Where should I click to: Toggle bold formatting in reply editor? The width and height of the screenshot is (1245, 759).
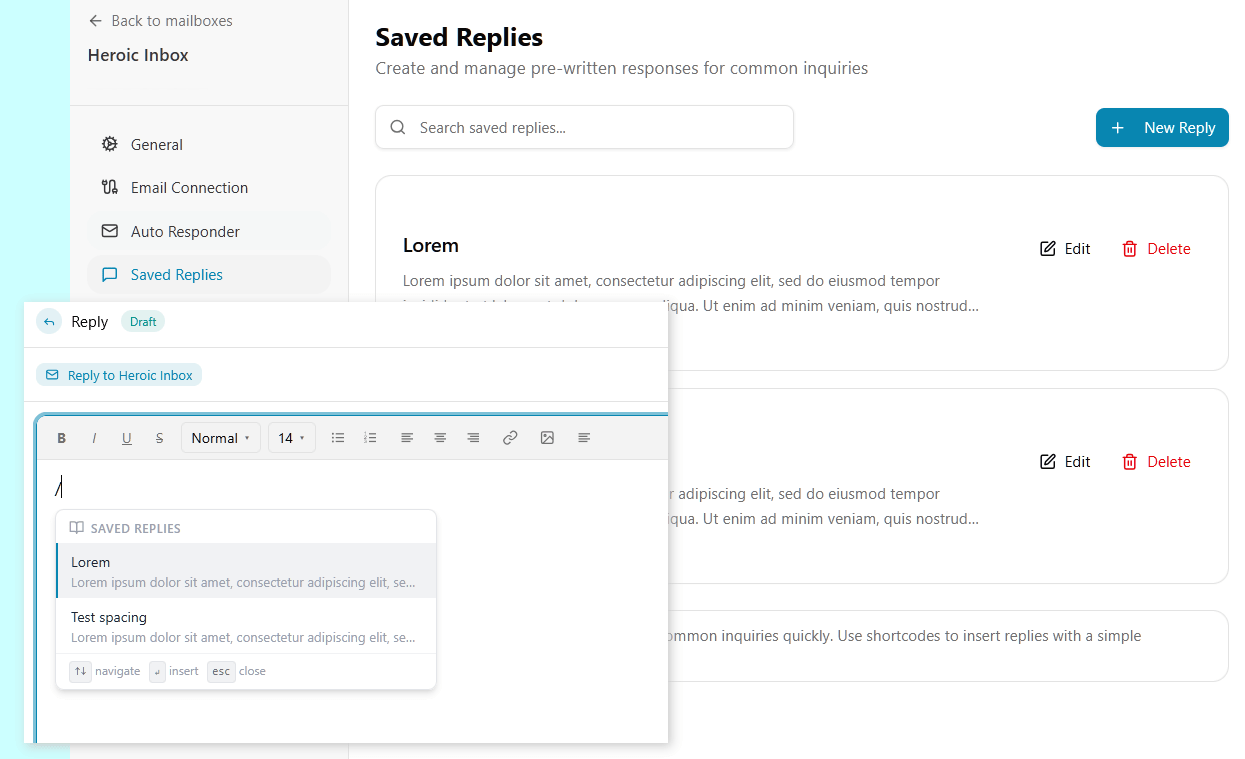point(61,438)
